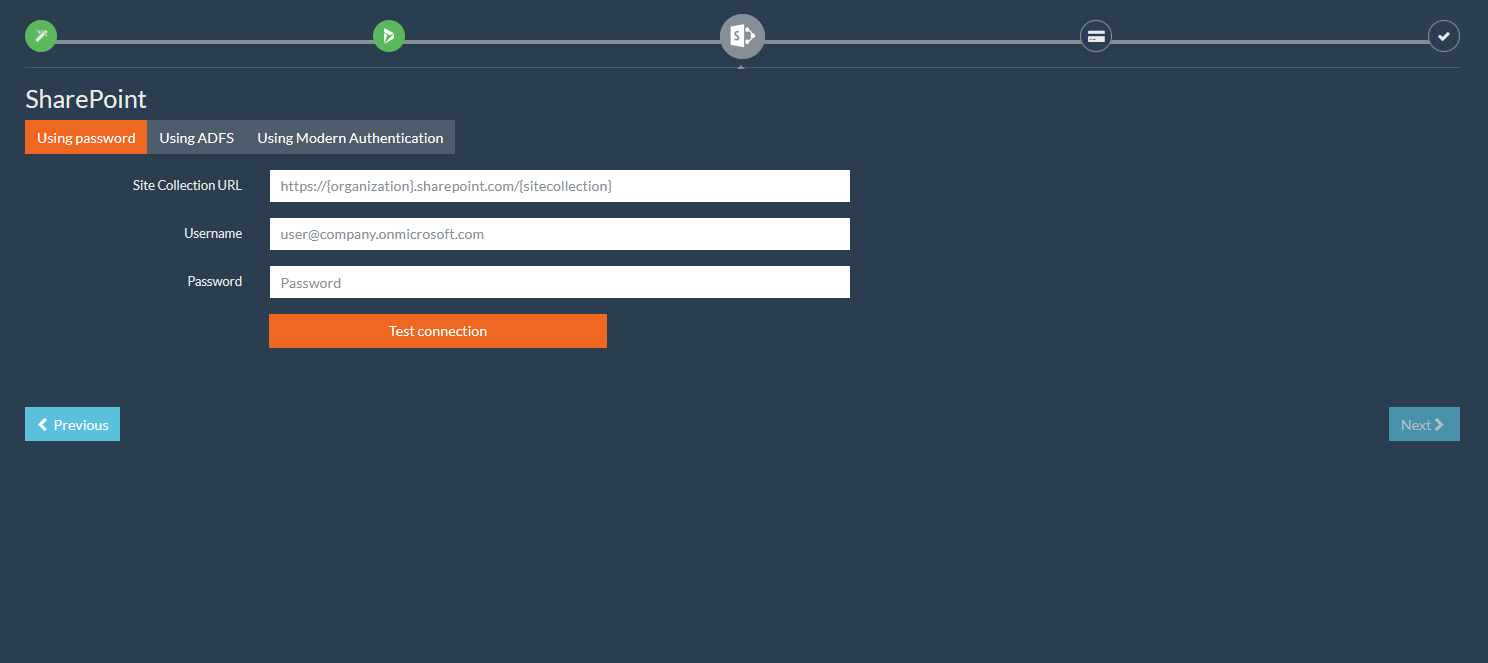
Task: Click the "Password" field label
Action: pyautogui.click(x=215, y=281)
